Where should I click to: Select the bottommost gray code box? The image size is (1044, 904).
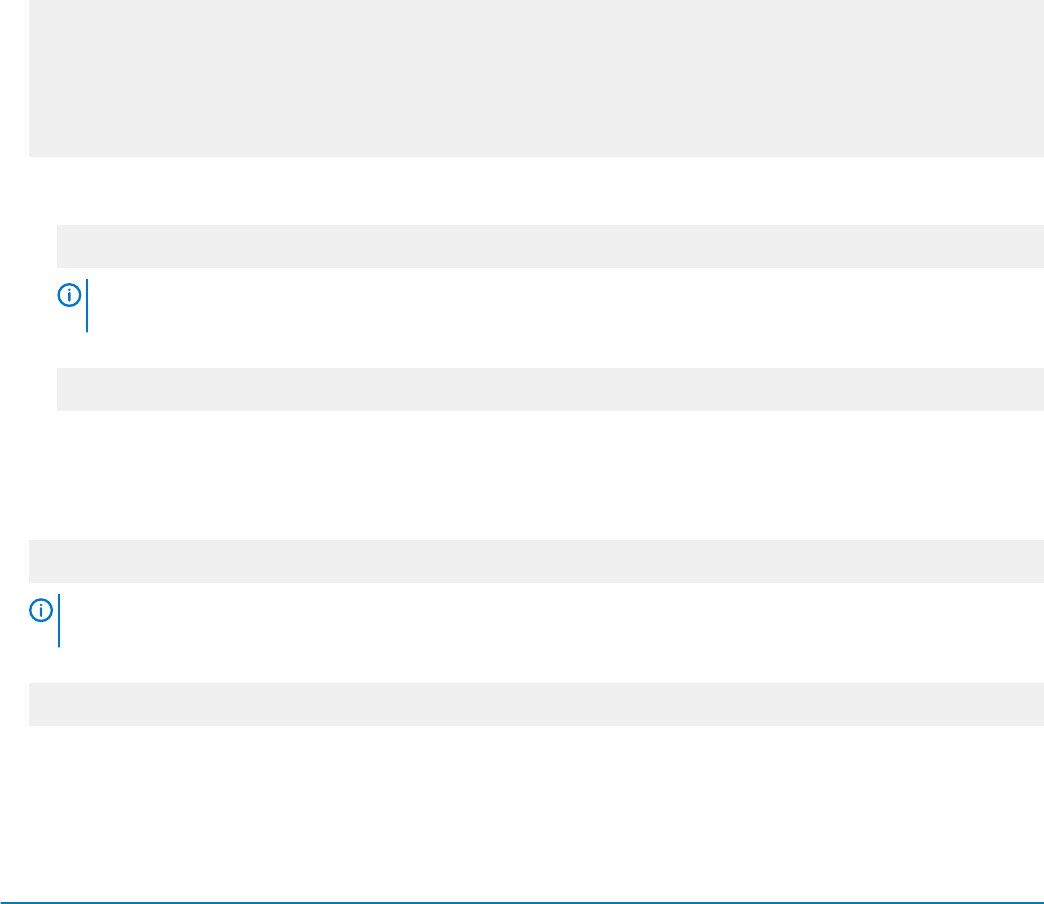point(536,704)
